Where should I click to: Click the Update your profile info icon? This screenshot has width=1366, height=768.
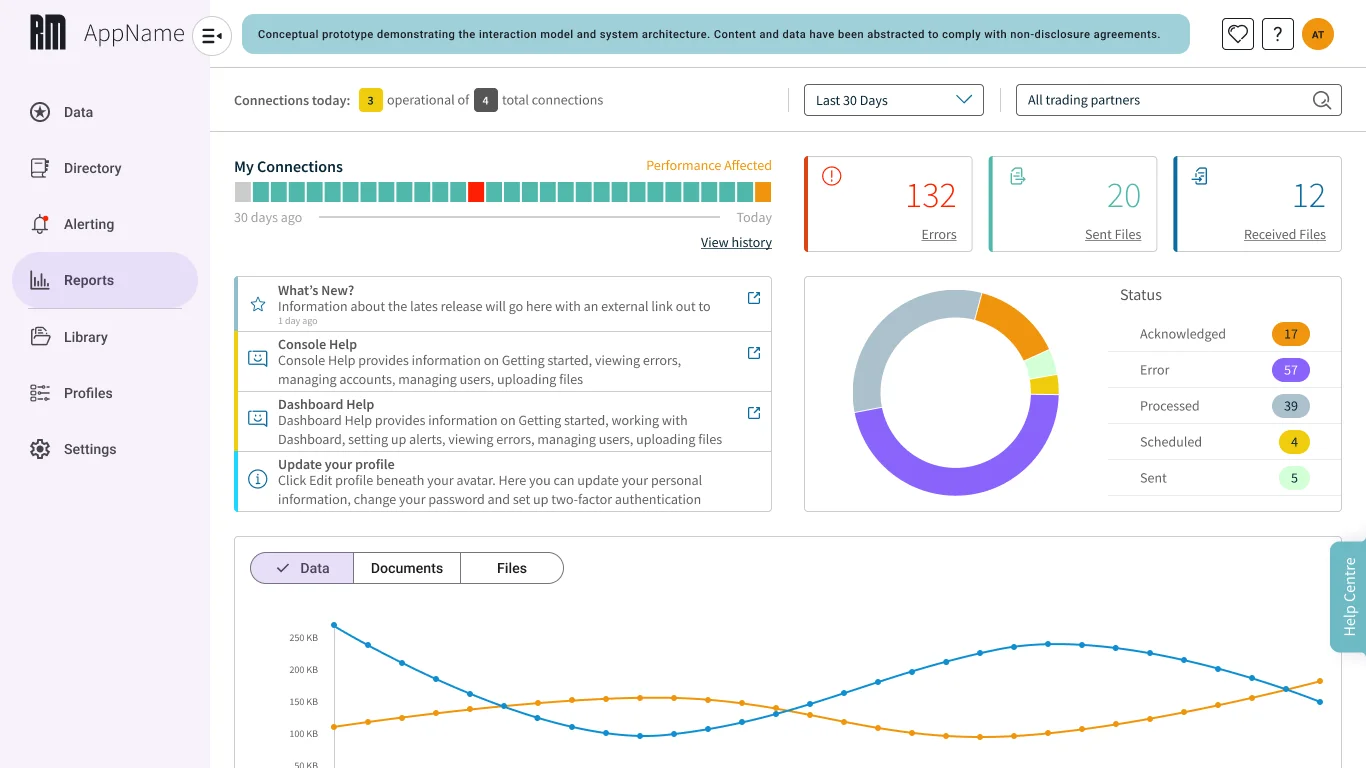(x=258, y=479)
